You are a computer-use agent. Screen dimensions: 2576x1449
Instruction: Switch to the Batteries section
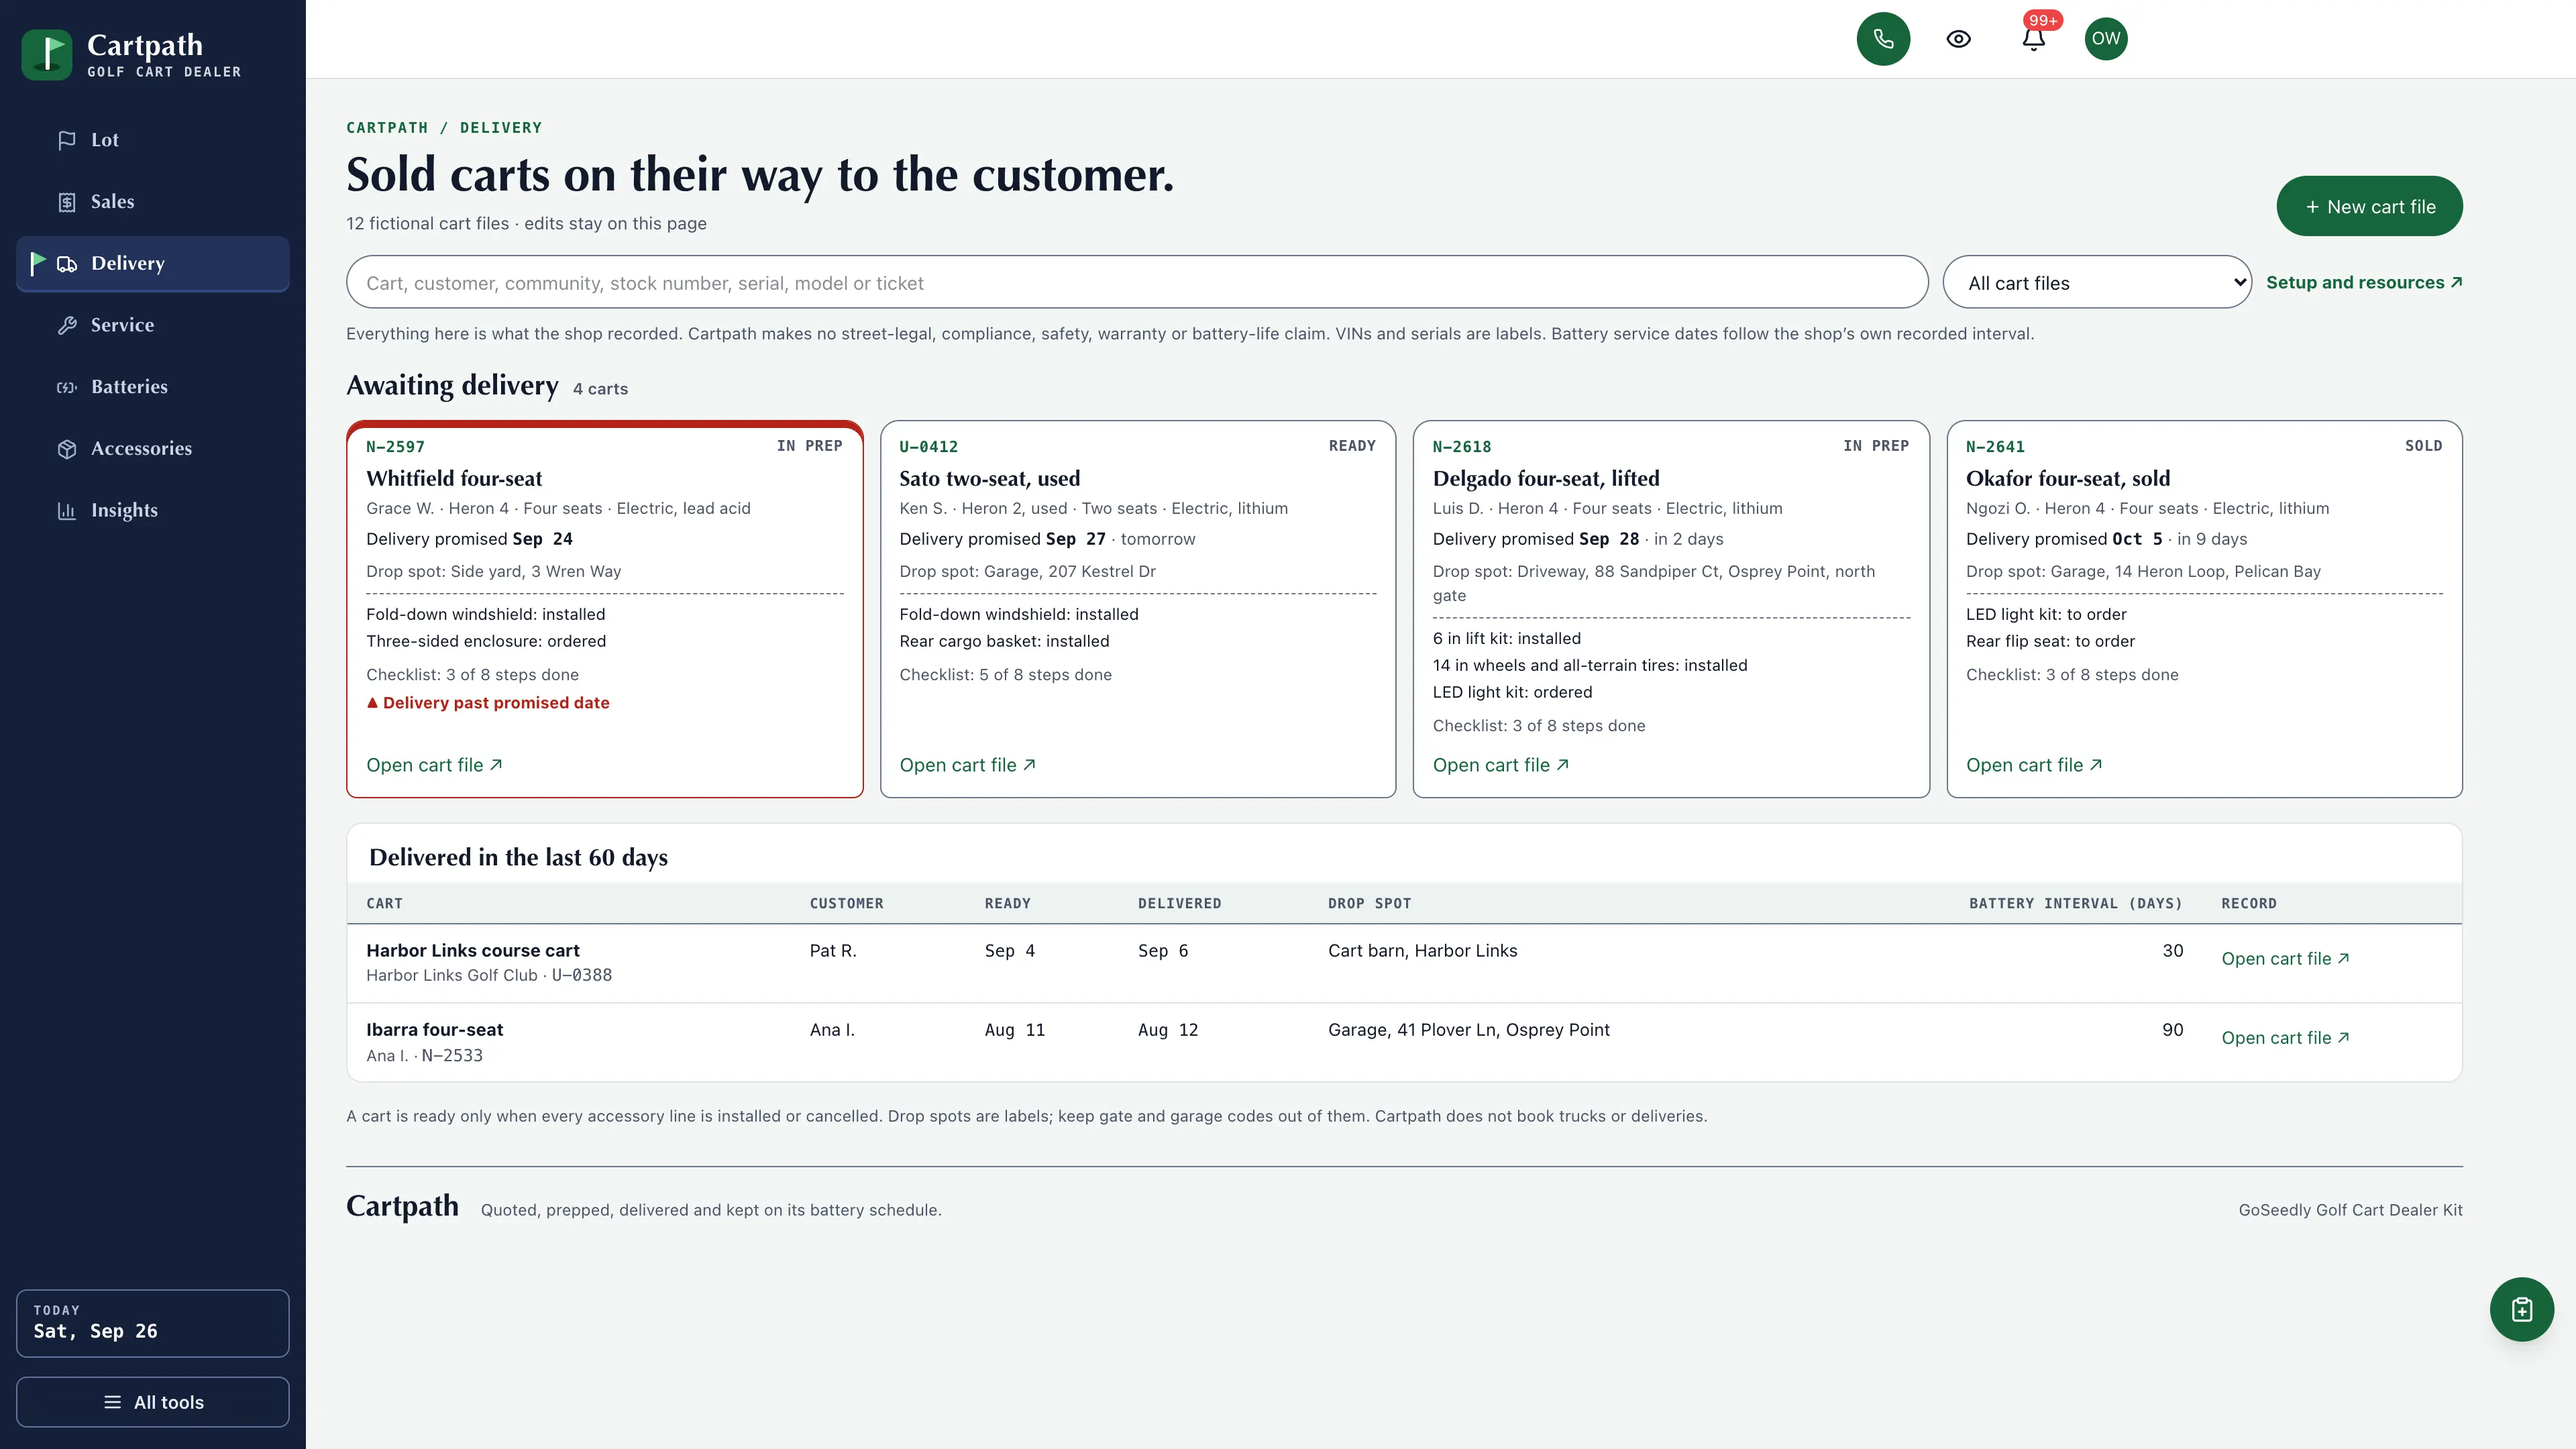[153, 387]
